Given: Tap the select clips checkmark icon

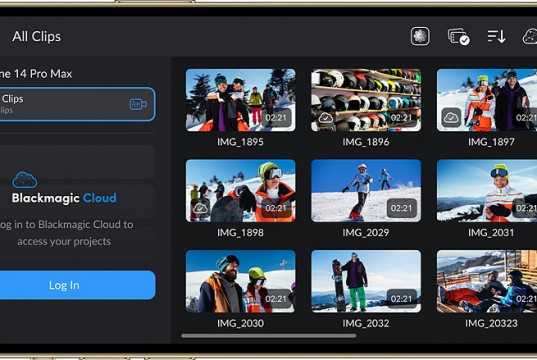Looking at the screenshot, I should 458,36.
